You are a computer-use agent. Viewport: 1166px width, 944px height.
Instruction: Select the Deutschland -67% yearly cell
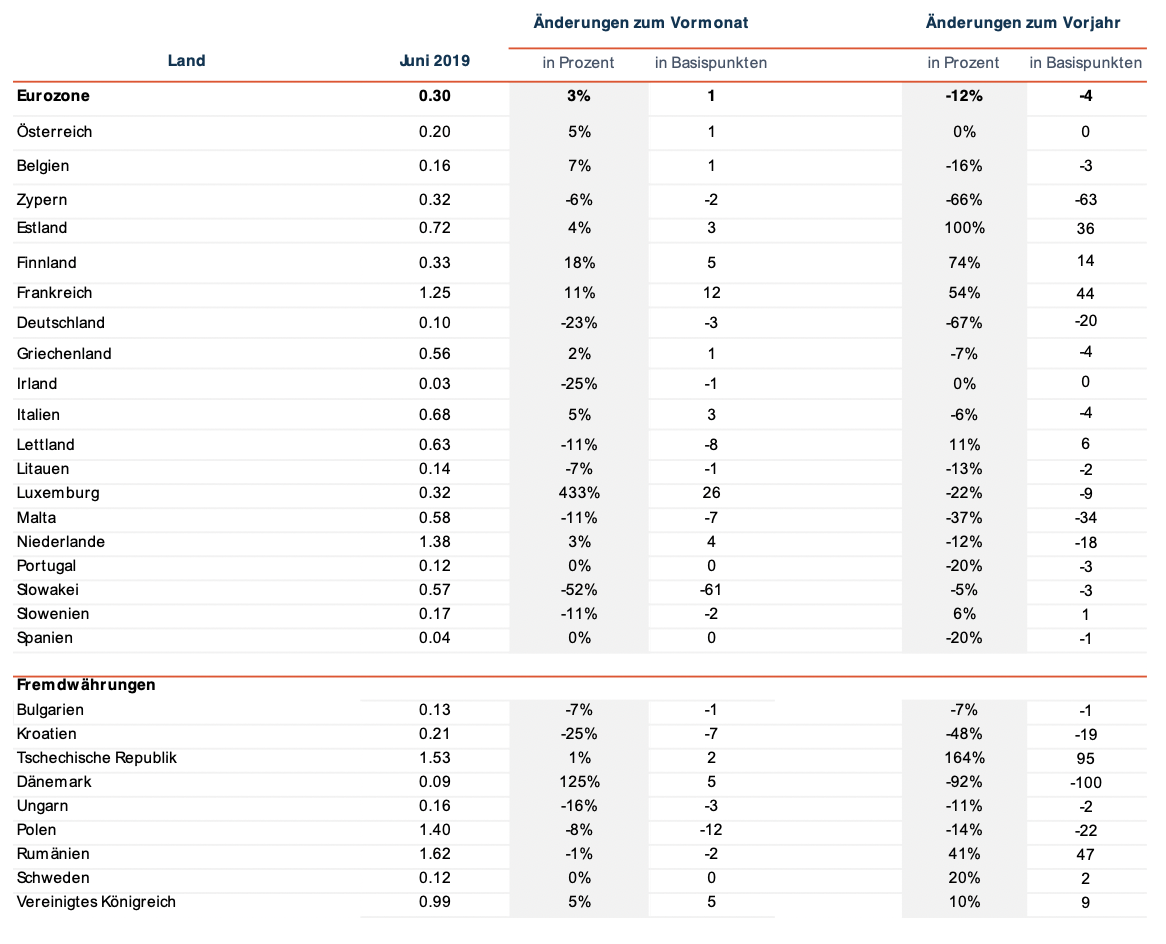click(x=964, y=323)
